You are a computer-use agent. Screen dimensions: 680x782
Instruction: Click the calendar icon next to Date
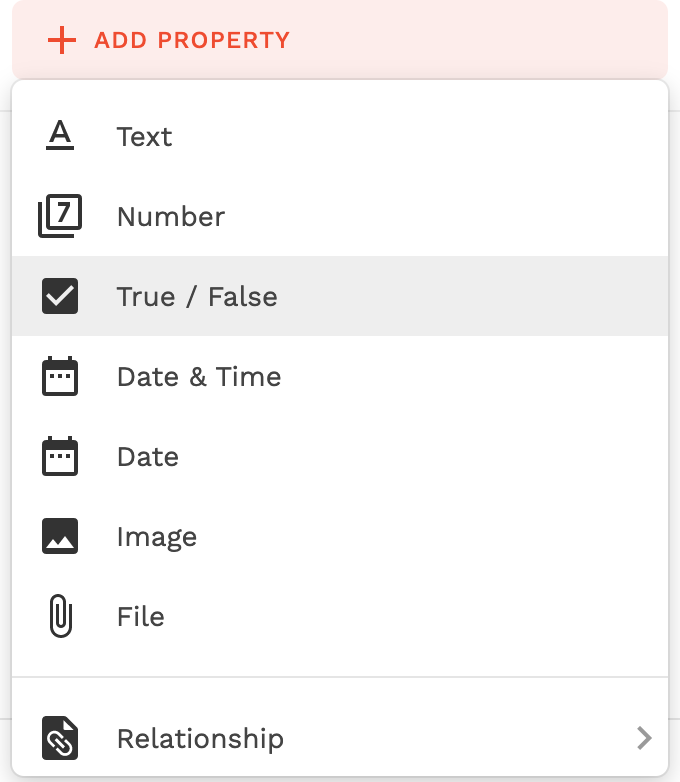click(x=60, y=456)
